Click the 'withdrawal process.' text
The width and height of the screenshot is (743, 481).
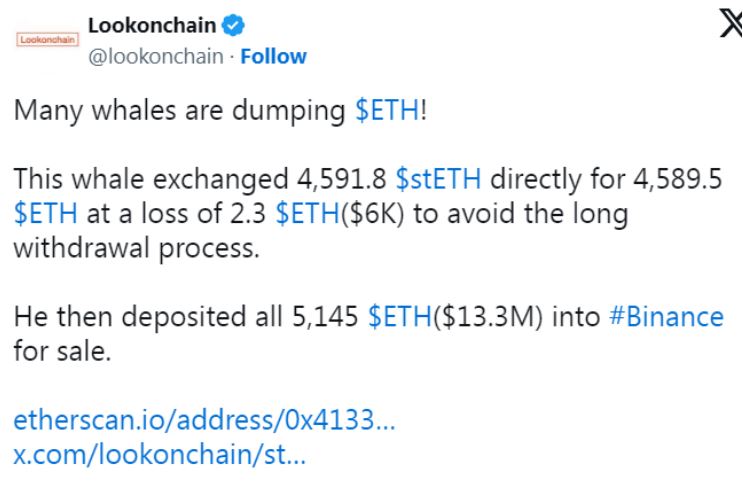pyautogui.click(x=136, y=248)
